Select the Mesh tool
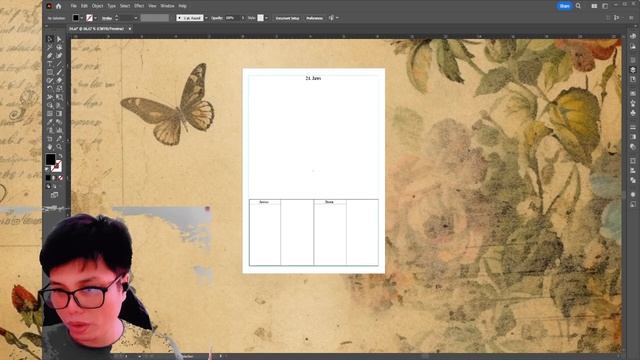640x360 pixels. (x=50, y=113)
